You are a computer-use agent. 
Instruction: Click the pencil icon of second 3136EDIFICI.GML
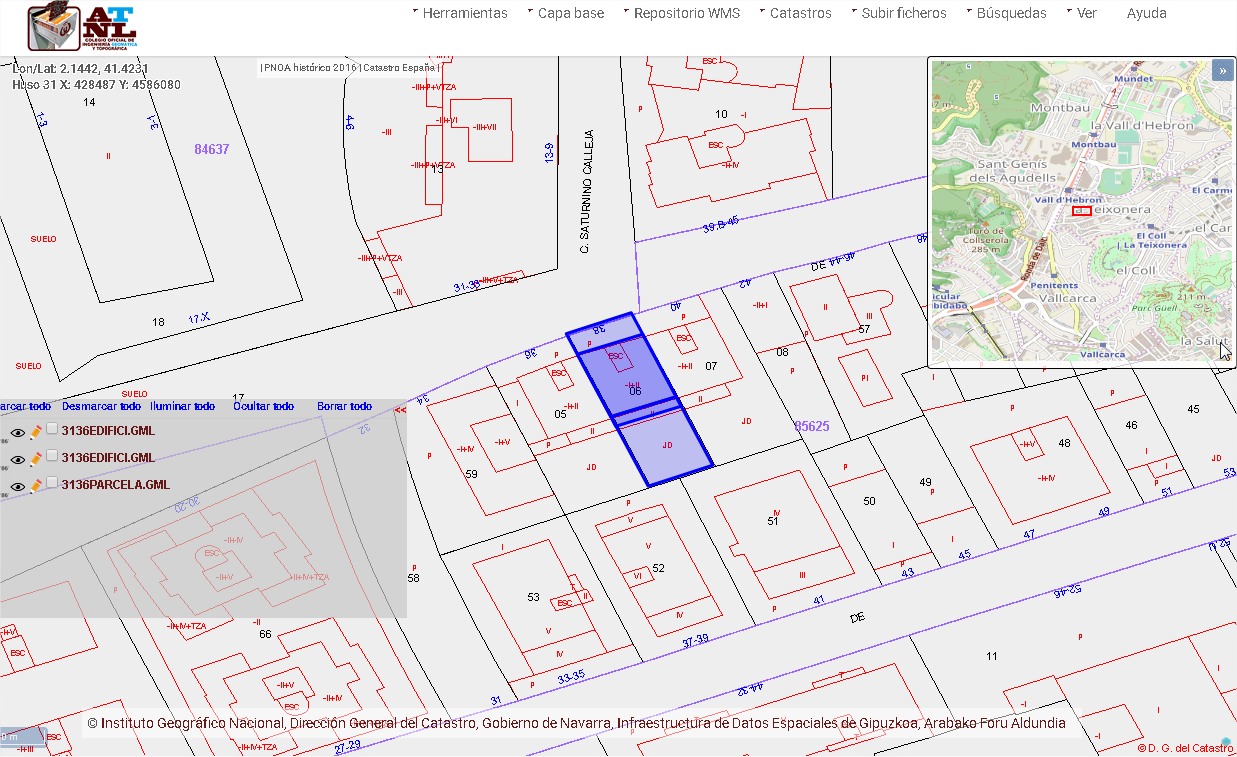[36, 458]
